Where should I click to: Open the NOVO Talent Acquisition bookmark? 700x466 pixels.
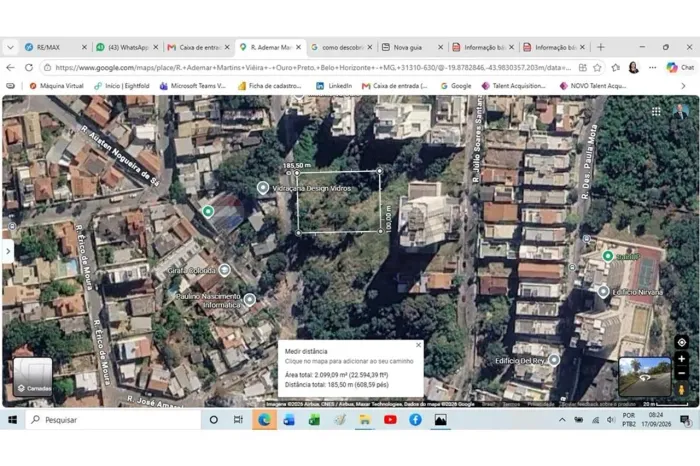tap(593, 86)
